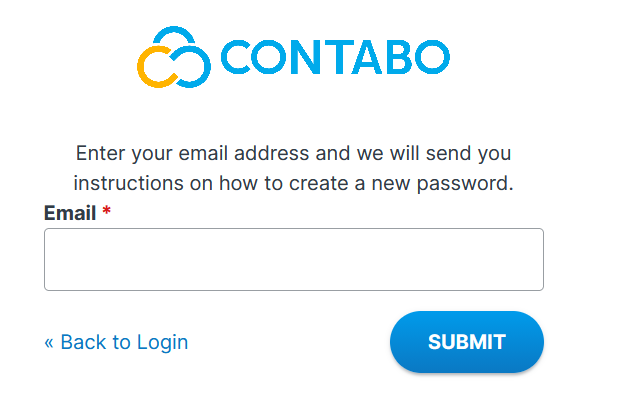Click the Email field label
The height and width of the screenshot is (405, 623).
[x=70, y=213]
